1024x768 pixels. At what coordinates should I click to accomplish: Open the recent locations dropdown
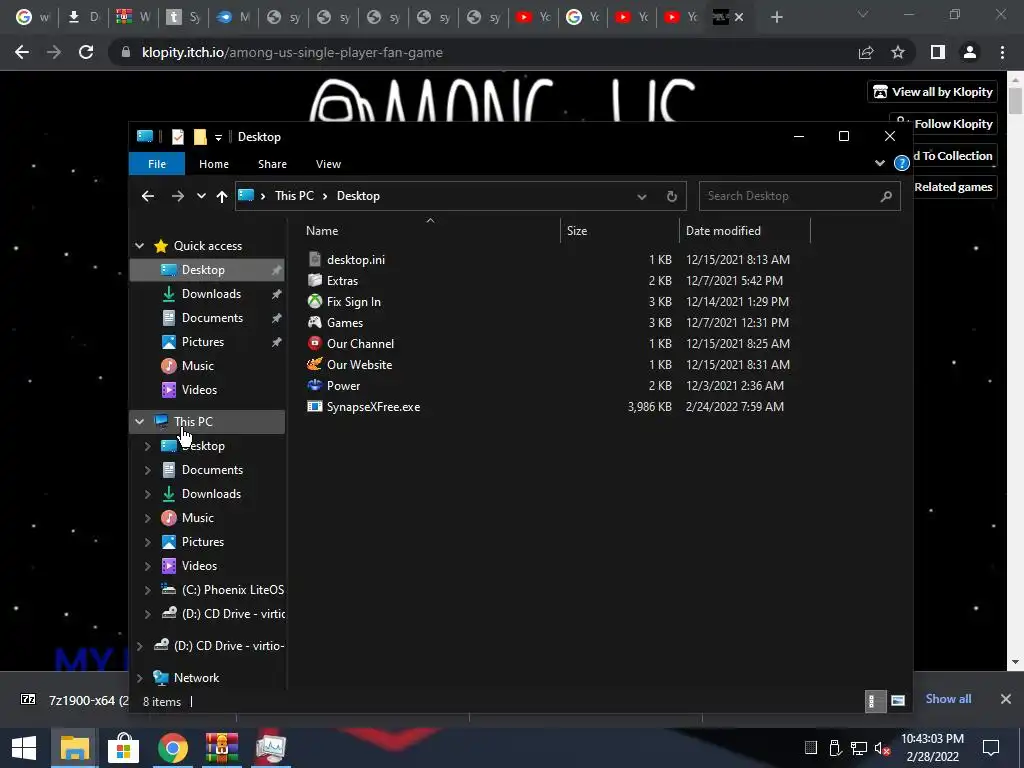201,196
